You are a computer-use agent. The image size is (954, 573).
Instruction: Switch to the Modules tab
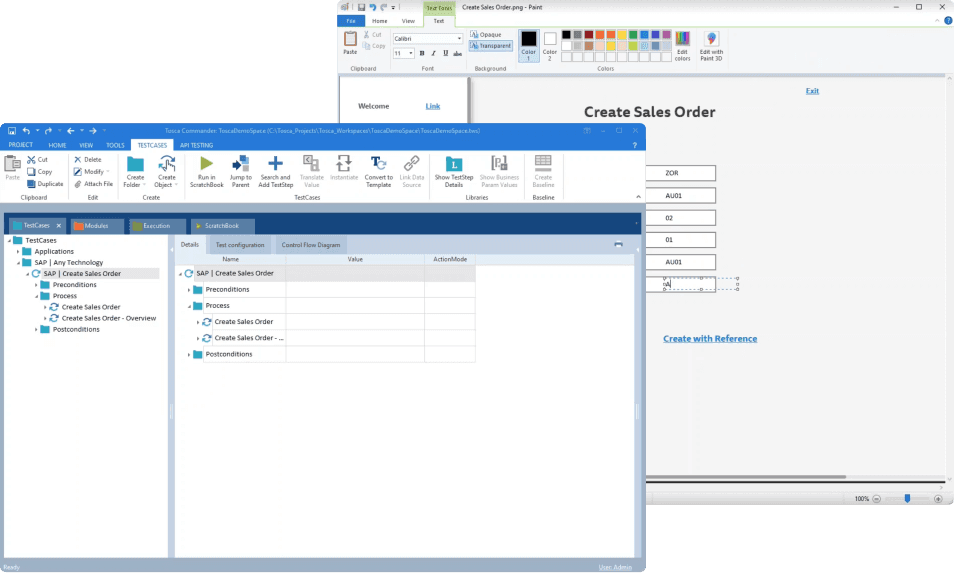[96, 226]
